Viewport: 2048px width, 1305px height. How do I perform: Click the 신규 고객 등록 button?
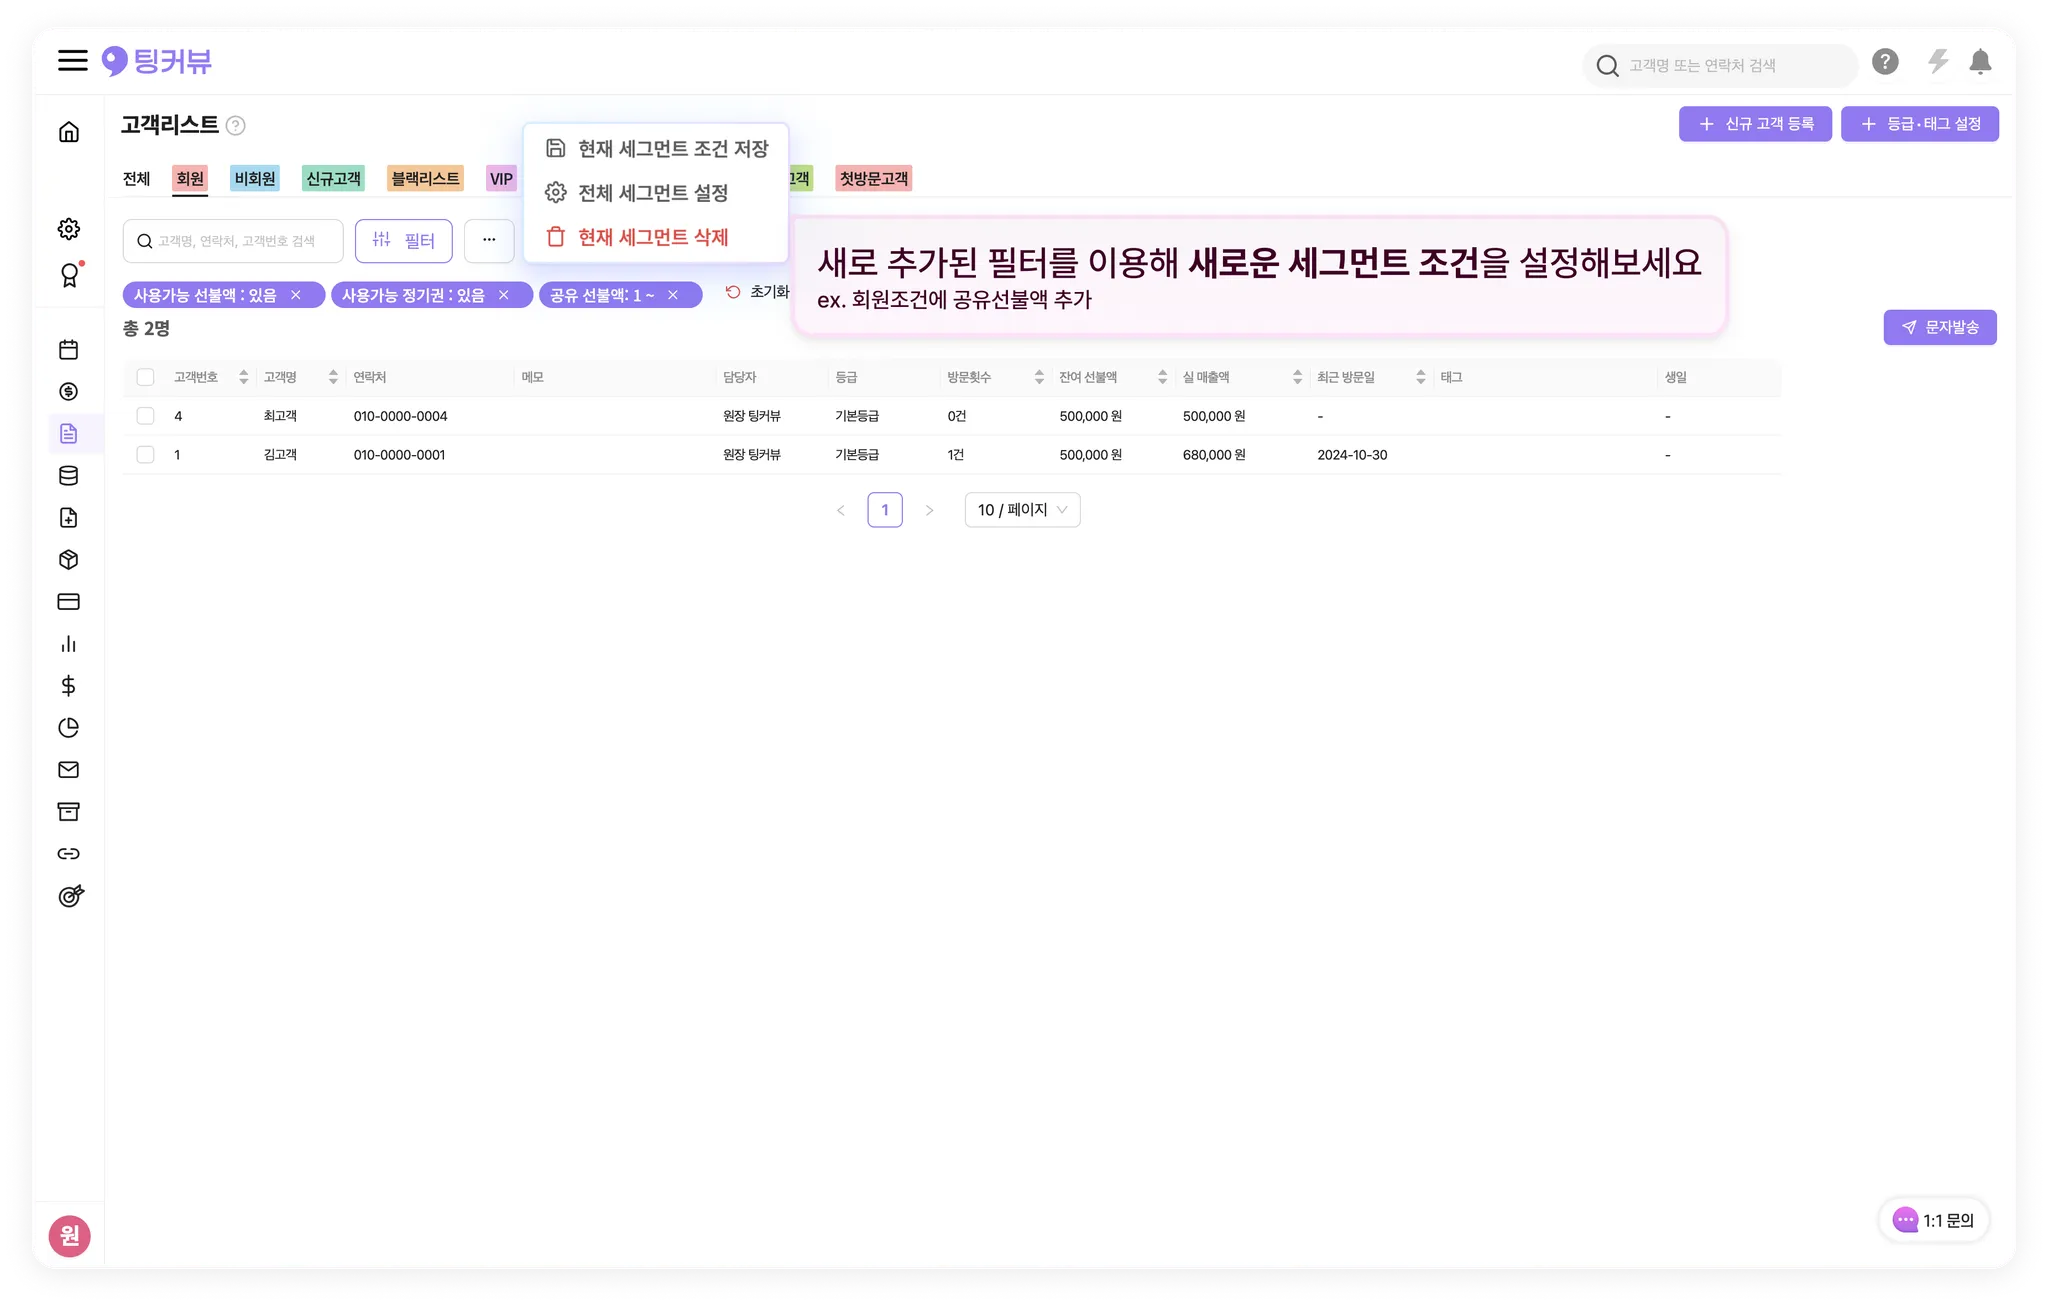point(1755,124)
